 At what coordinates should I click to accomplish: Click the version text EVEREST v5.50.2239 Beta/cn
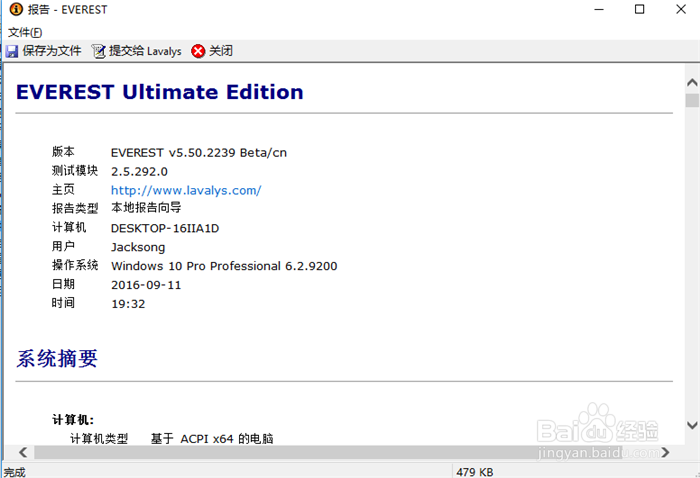click(x=199, y=153)
